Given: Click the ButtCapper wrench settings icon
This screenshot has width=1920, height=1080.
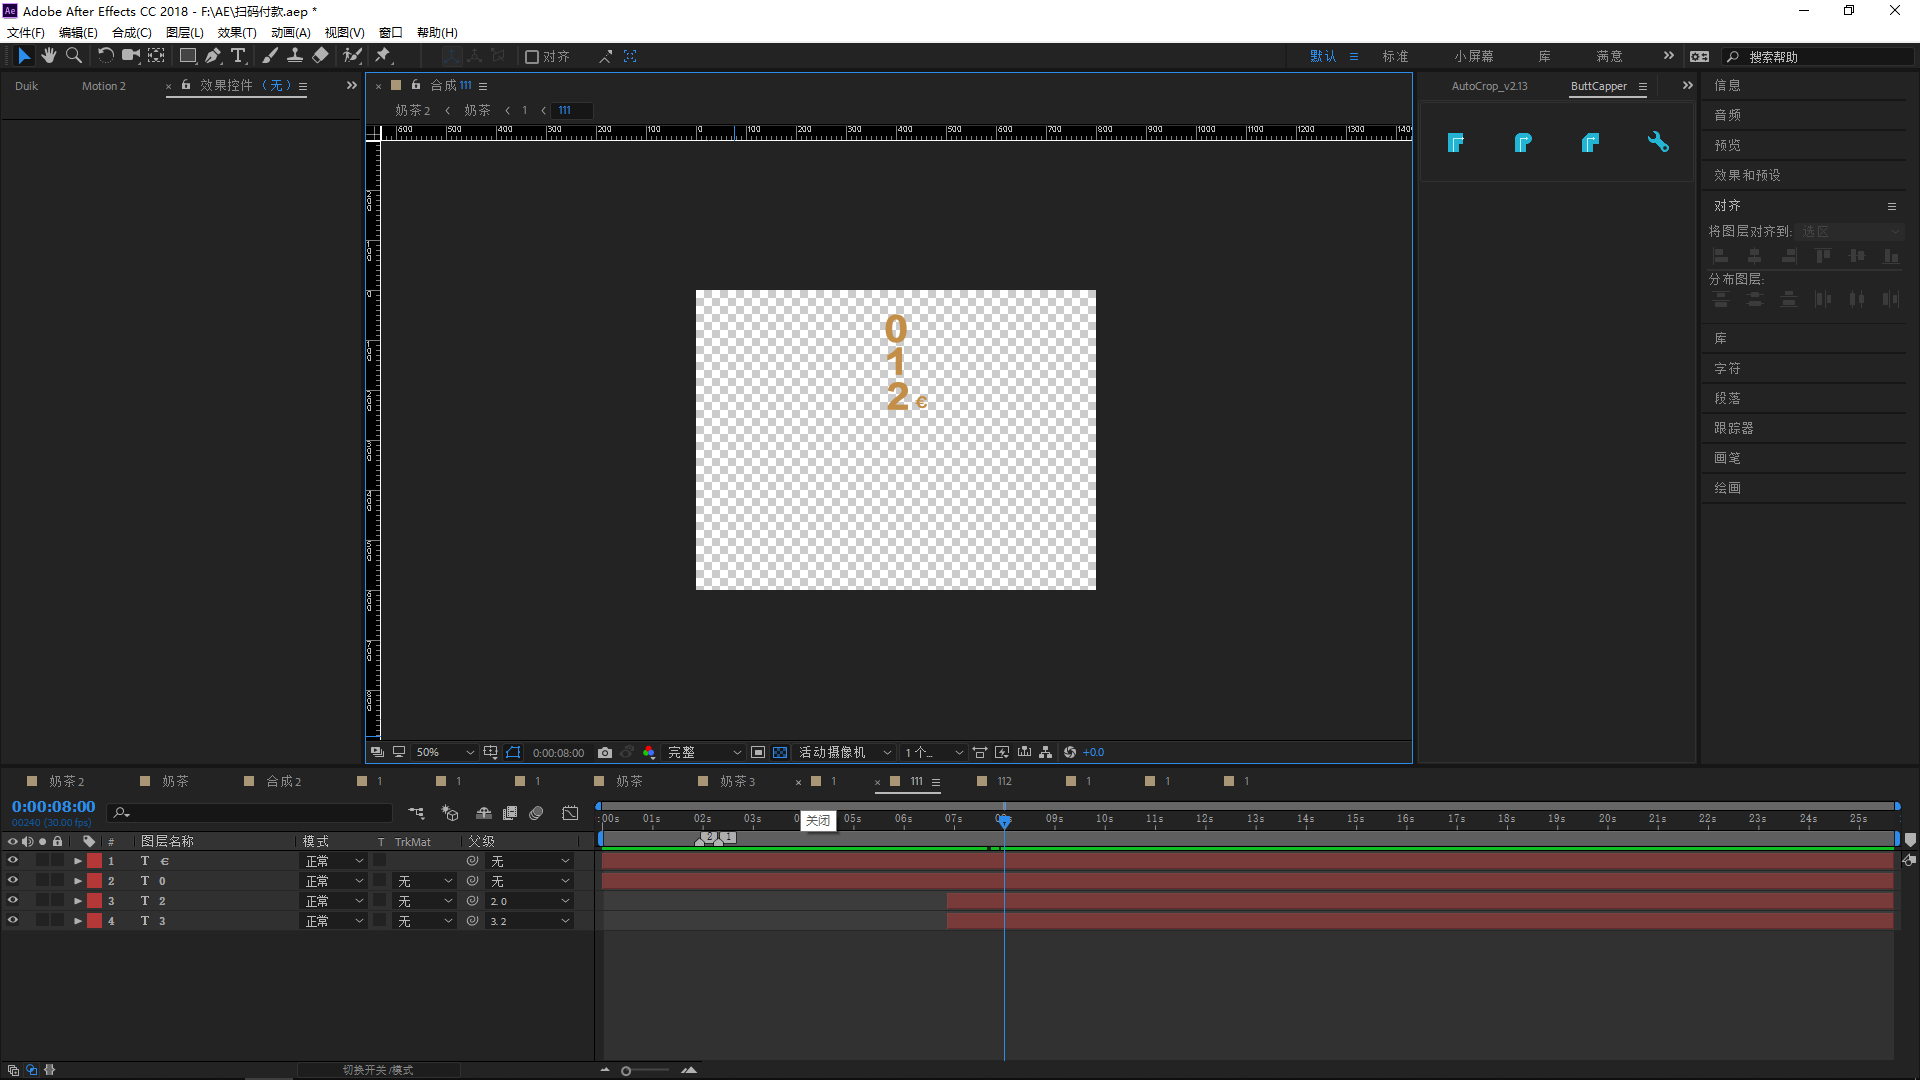Looking at the screenshot, I should coord(1658,143).
